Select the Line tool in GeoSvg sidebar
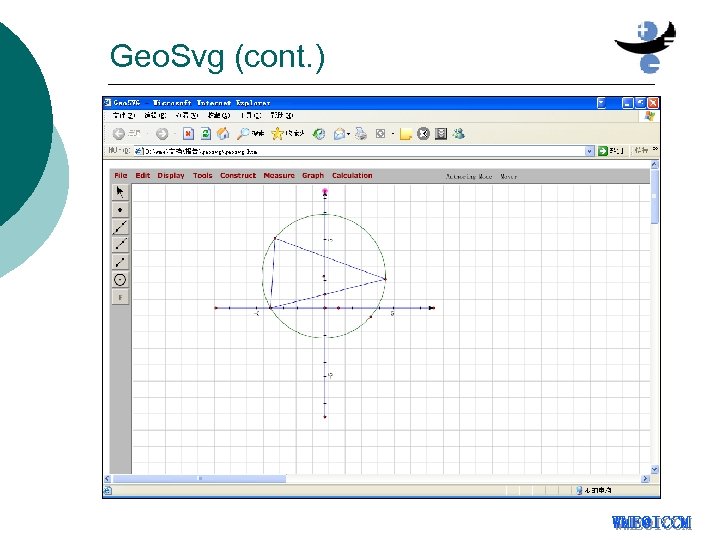720x540 pixels. click(x=120, y=227)
